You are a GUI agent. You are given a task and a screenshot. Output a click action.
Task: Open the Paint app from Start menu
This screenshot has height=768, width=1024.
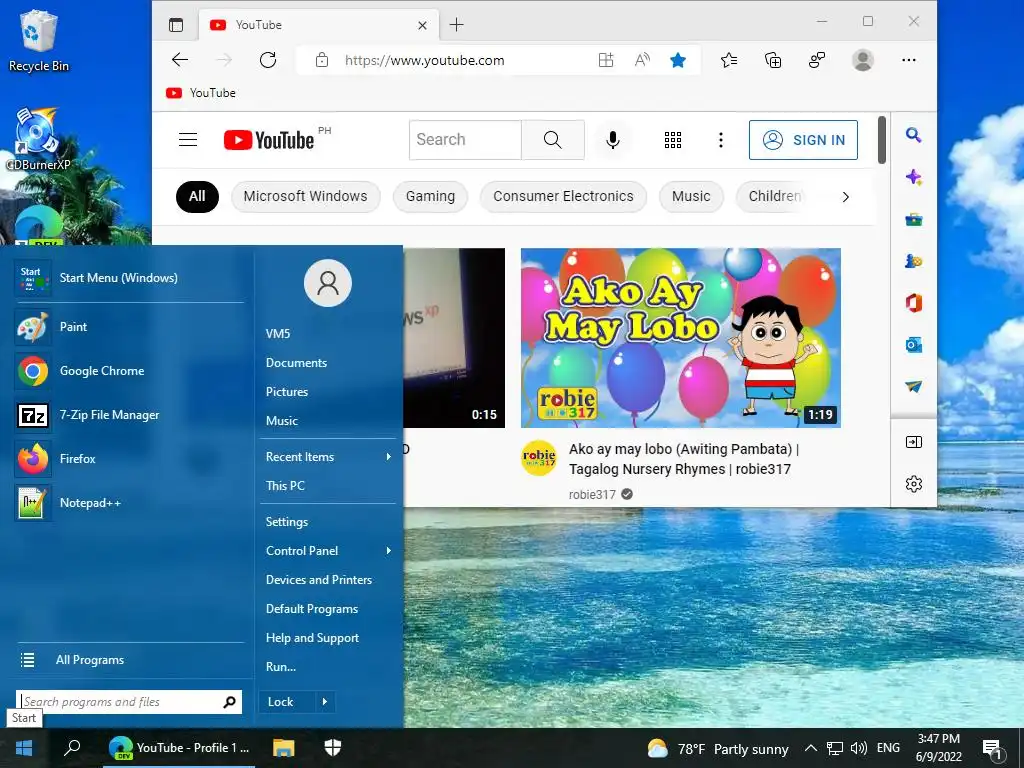tap(129, 327)
